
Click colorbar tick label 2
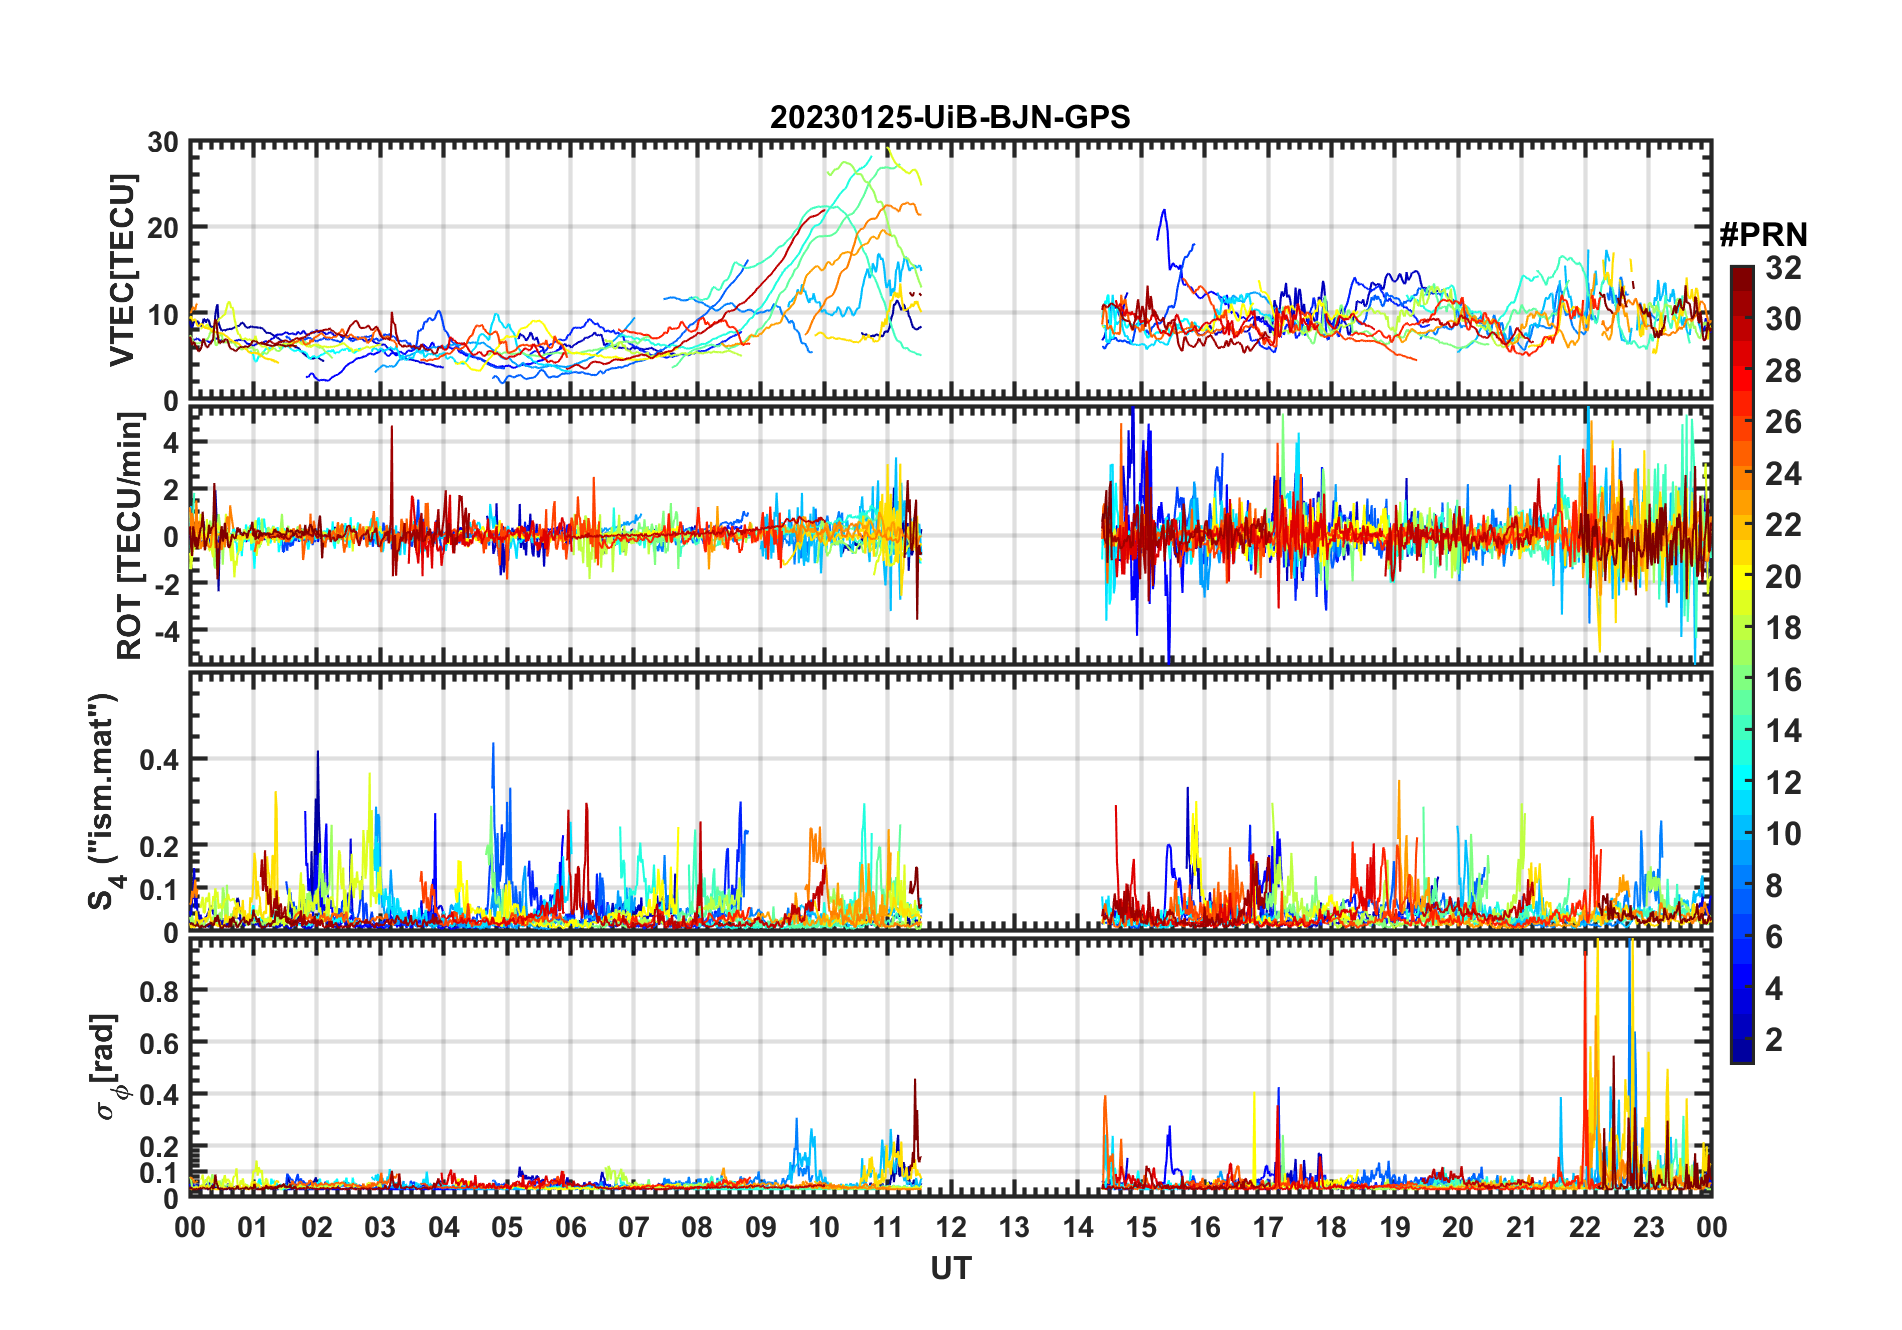(1774, 1040)
